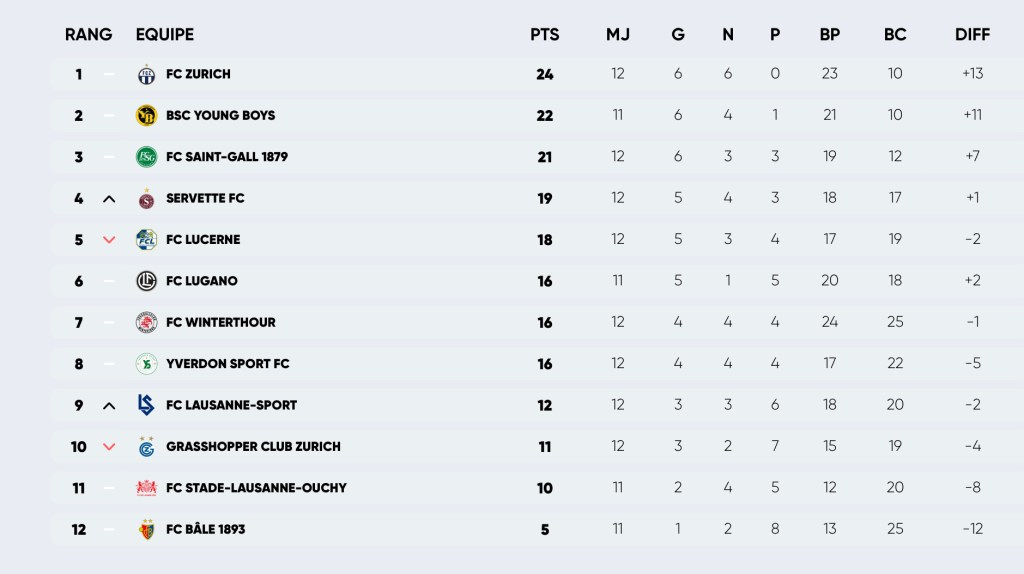Viewport: 1024px width, 574px height.
Task: Click the FC Bâle 1893 crest
Action: (146, 529)
